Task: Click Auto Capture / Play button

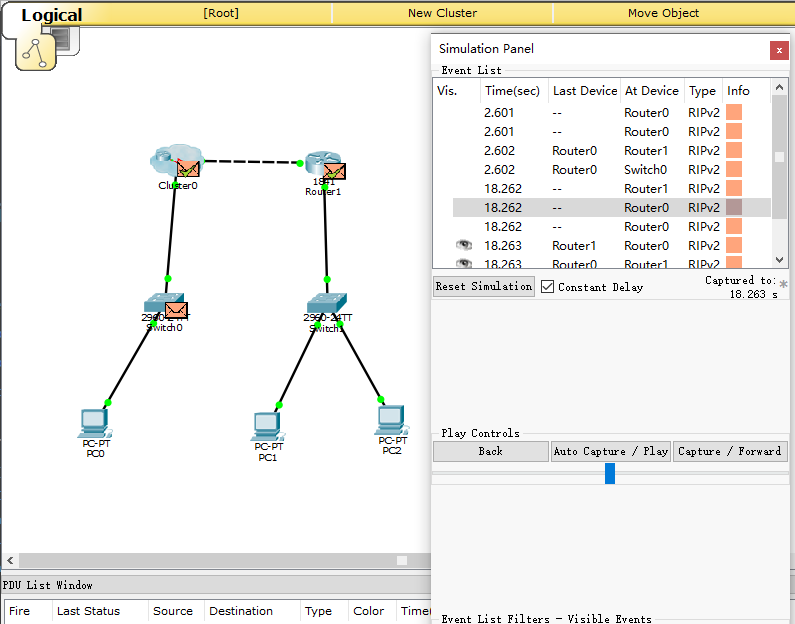Action: point(610,451)
